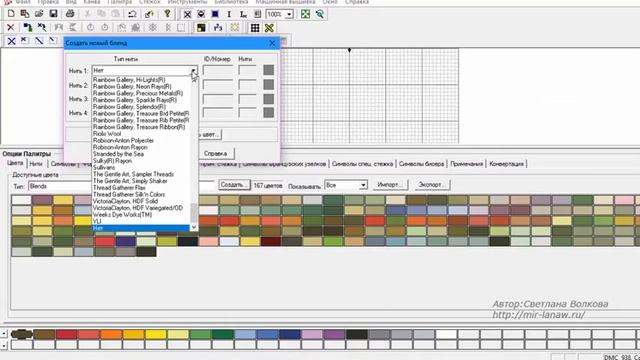This screenshot has height=360, width=640.
Task: Click the New pattern toolbar icon
Action: coord(11,14)
